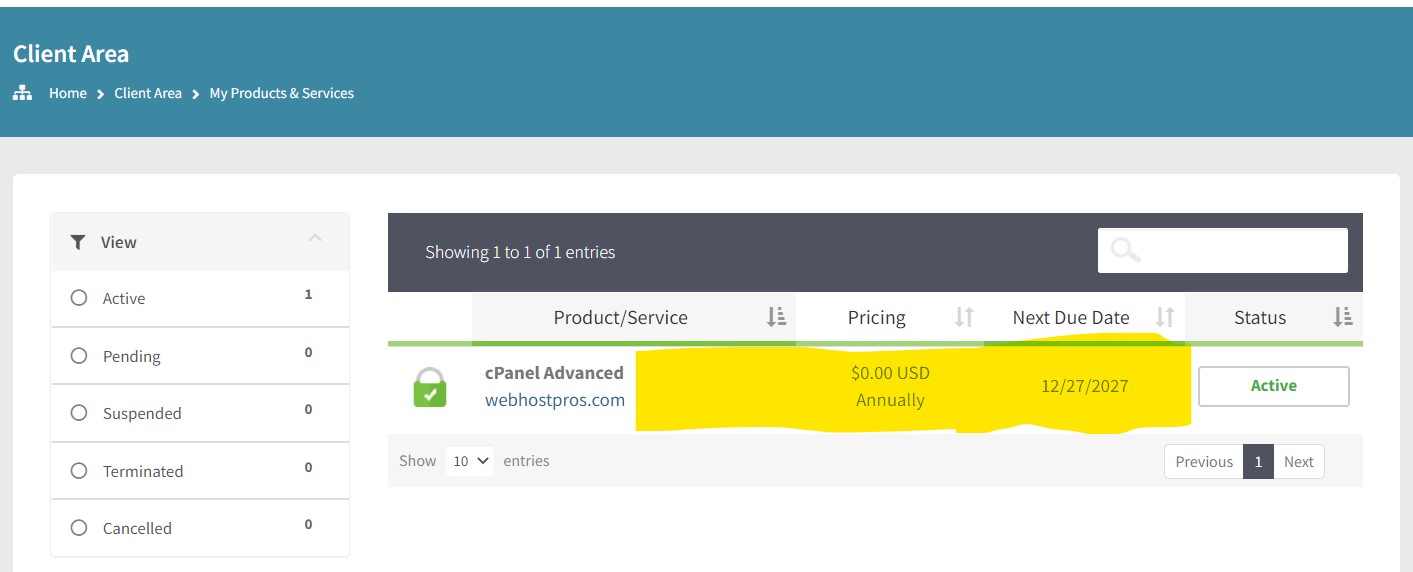
Task: Open the webhostpros.com domain link
Action: (555, 400)
